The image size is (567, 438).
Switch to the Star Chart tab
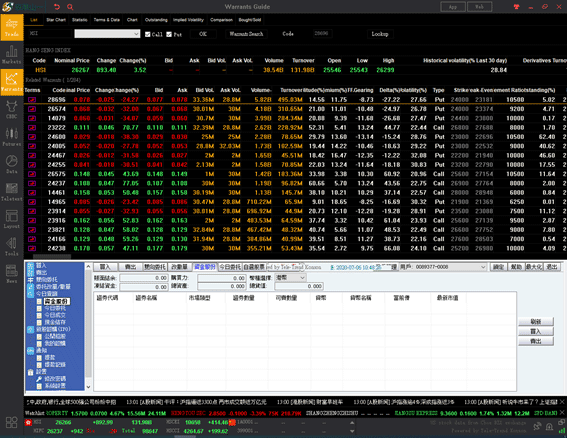tap(56, 20)
